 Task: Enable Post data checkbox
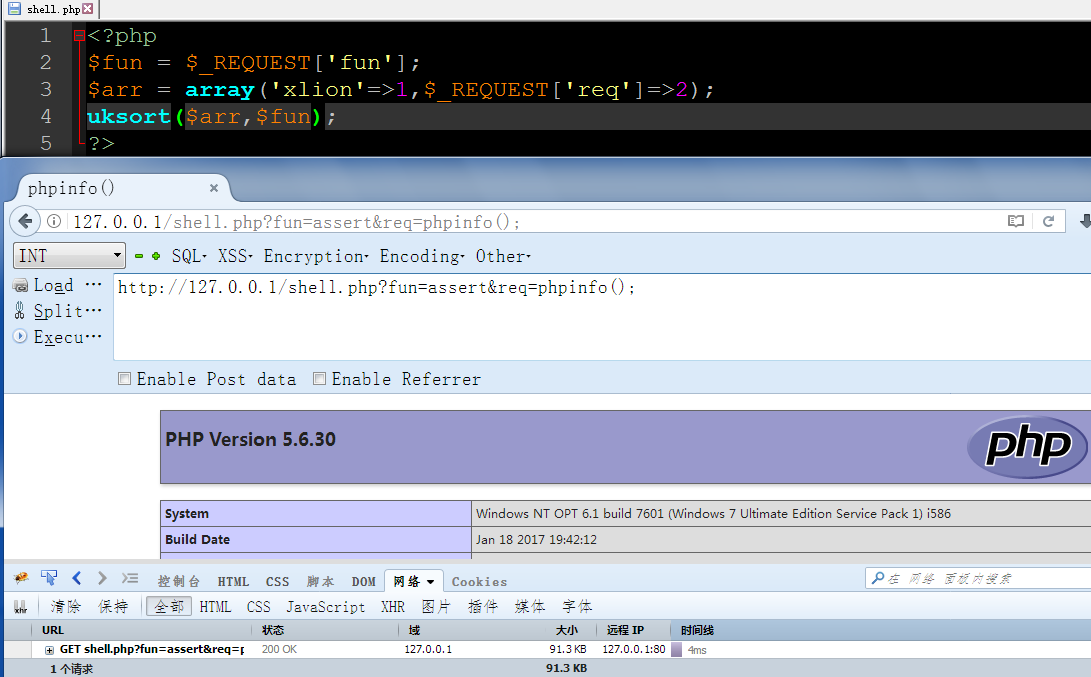coord(125,379)
